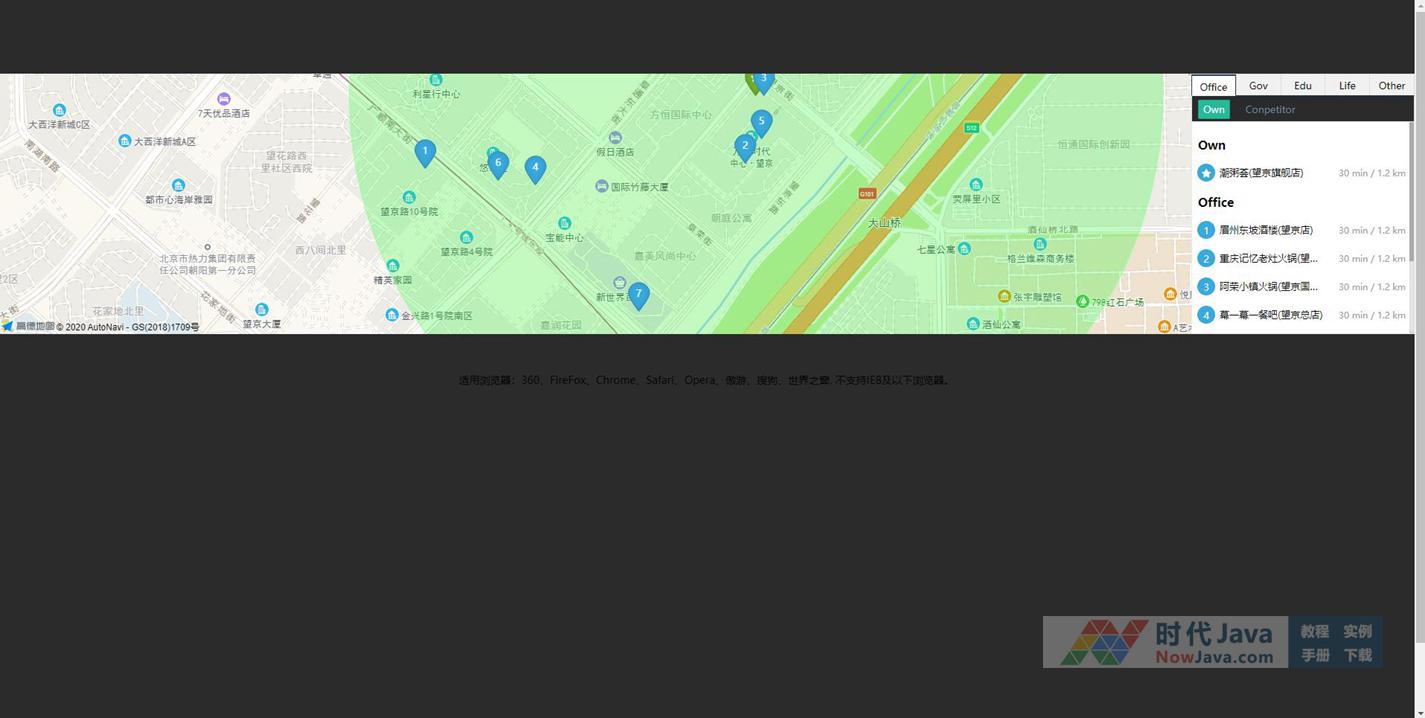Click the star icon for the Own store

[x=1206, y=173]
